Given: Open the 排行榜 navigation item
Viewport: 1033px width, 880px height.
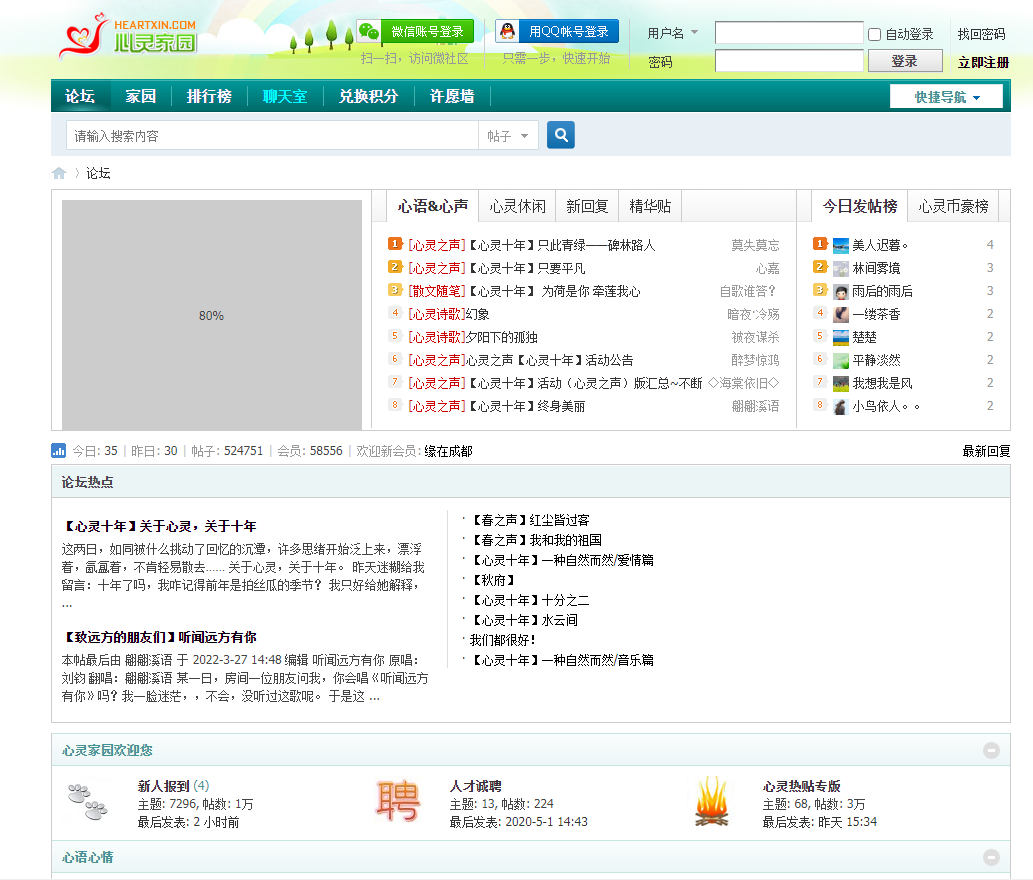Looking at the screenshot, I should (x=209, y=96).
